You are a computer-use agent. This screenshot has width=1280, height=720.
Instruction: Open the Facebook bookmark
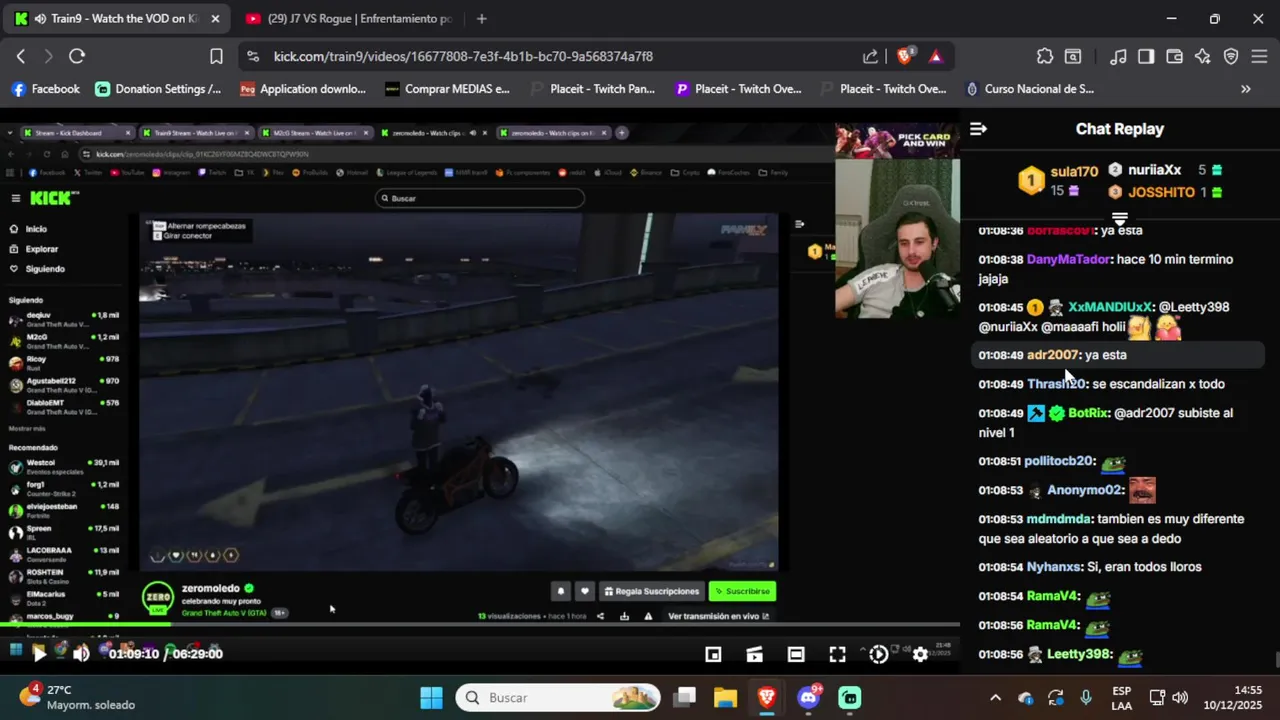[46, 89]
